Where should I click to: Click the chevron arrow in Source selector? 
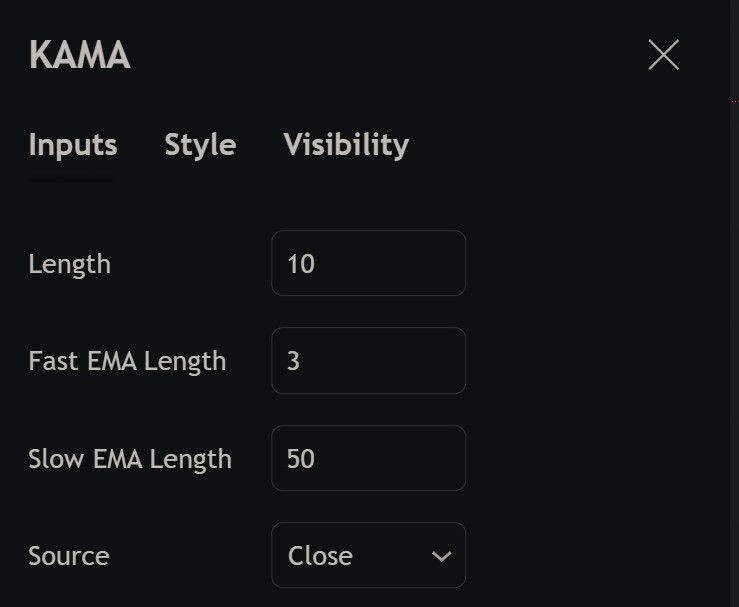point(441,556)
